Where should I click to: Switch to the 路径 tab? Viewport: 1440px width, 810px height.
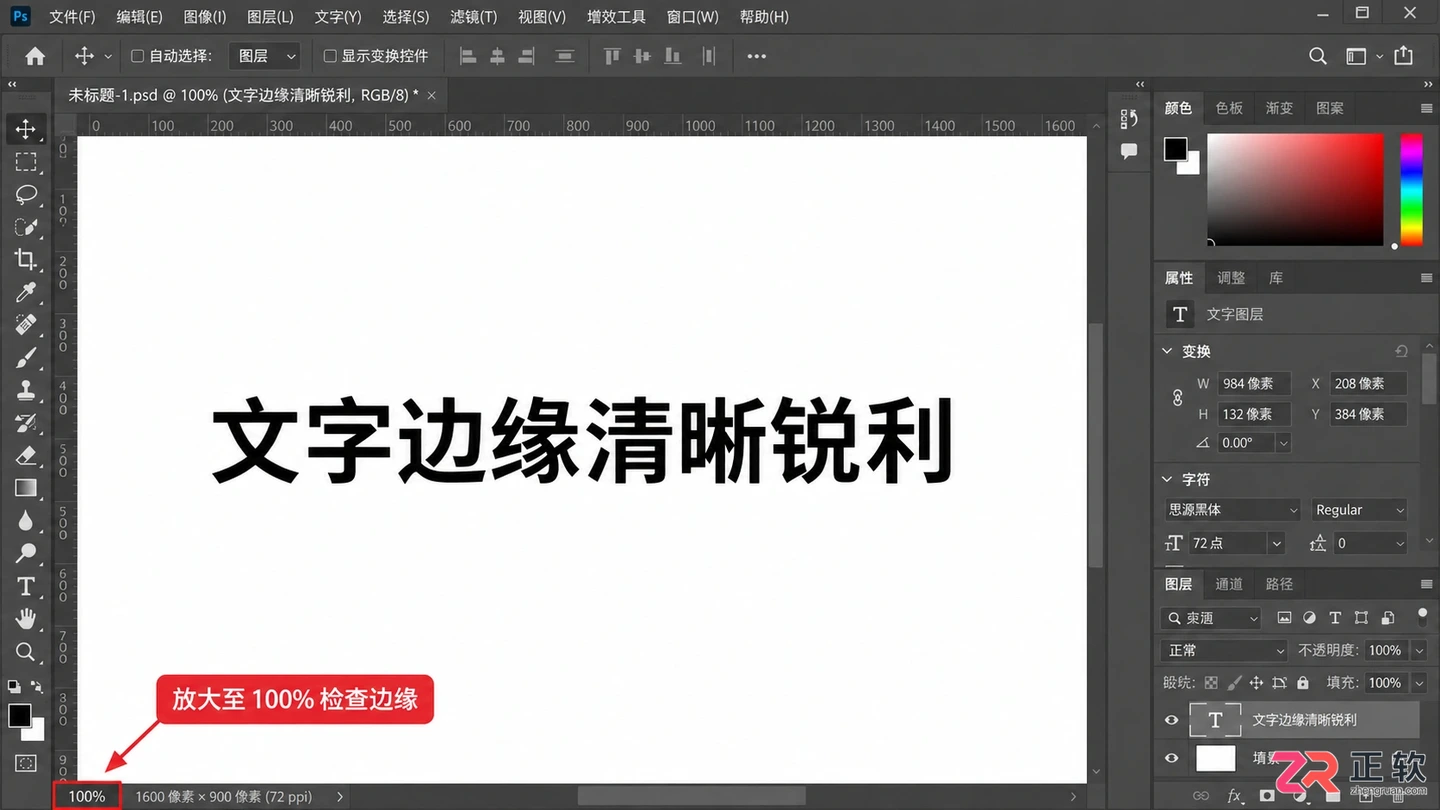1279,584
